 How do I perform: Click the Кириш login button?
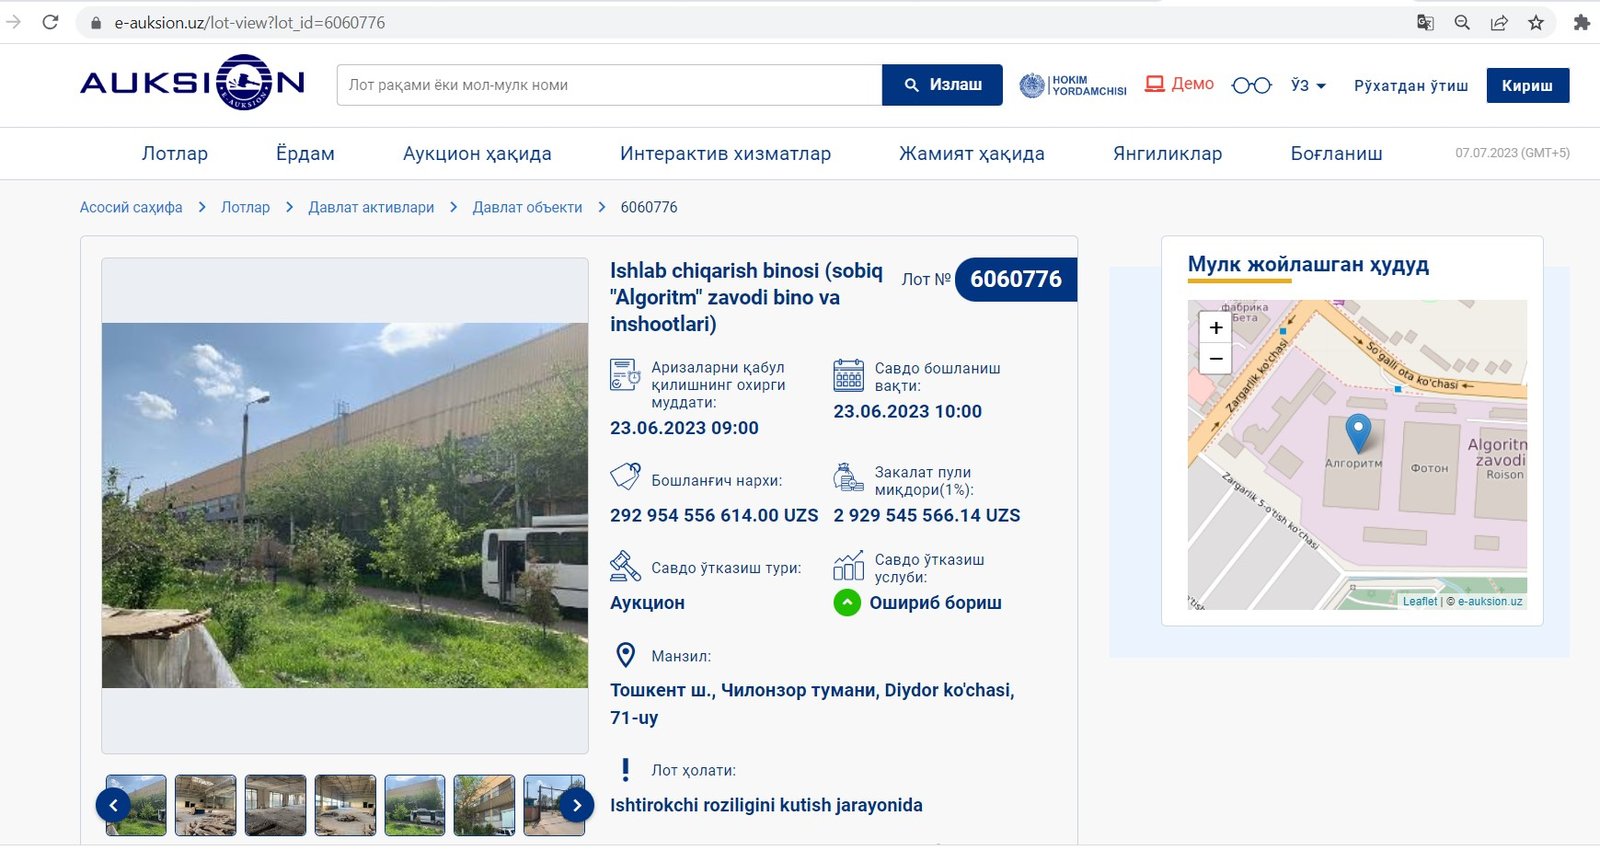[1527, 86]
